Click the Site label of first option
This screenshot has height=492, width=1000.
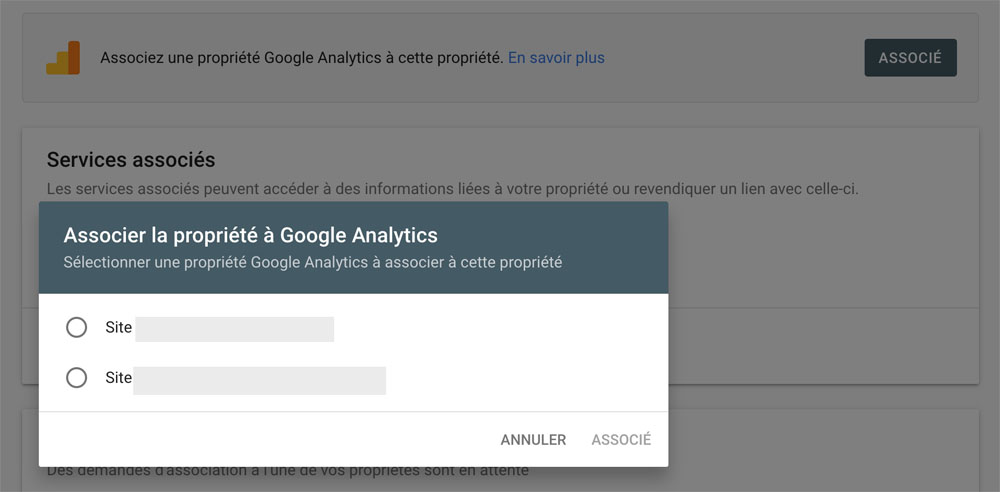pyautogui.click(x=119, y=328)
